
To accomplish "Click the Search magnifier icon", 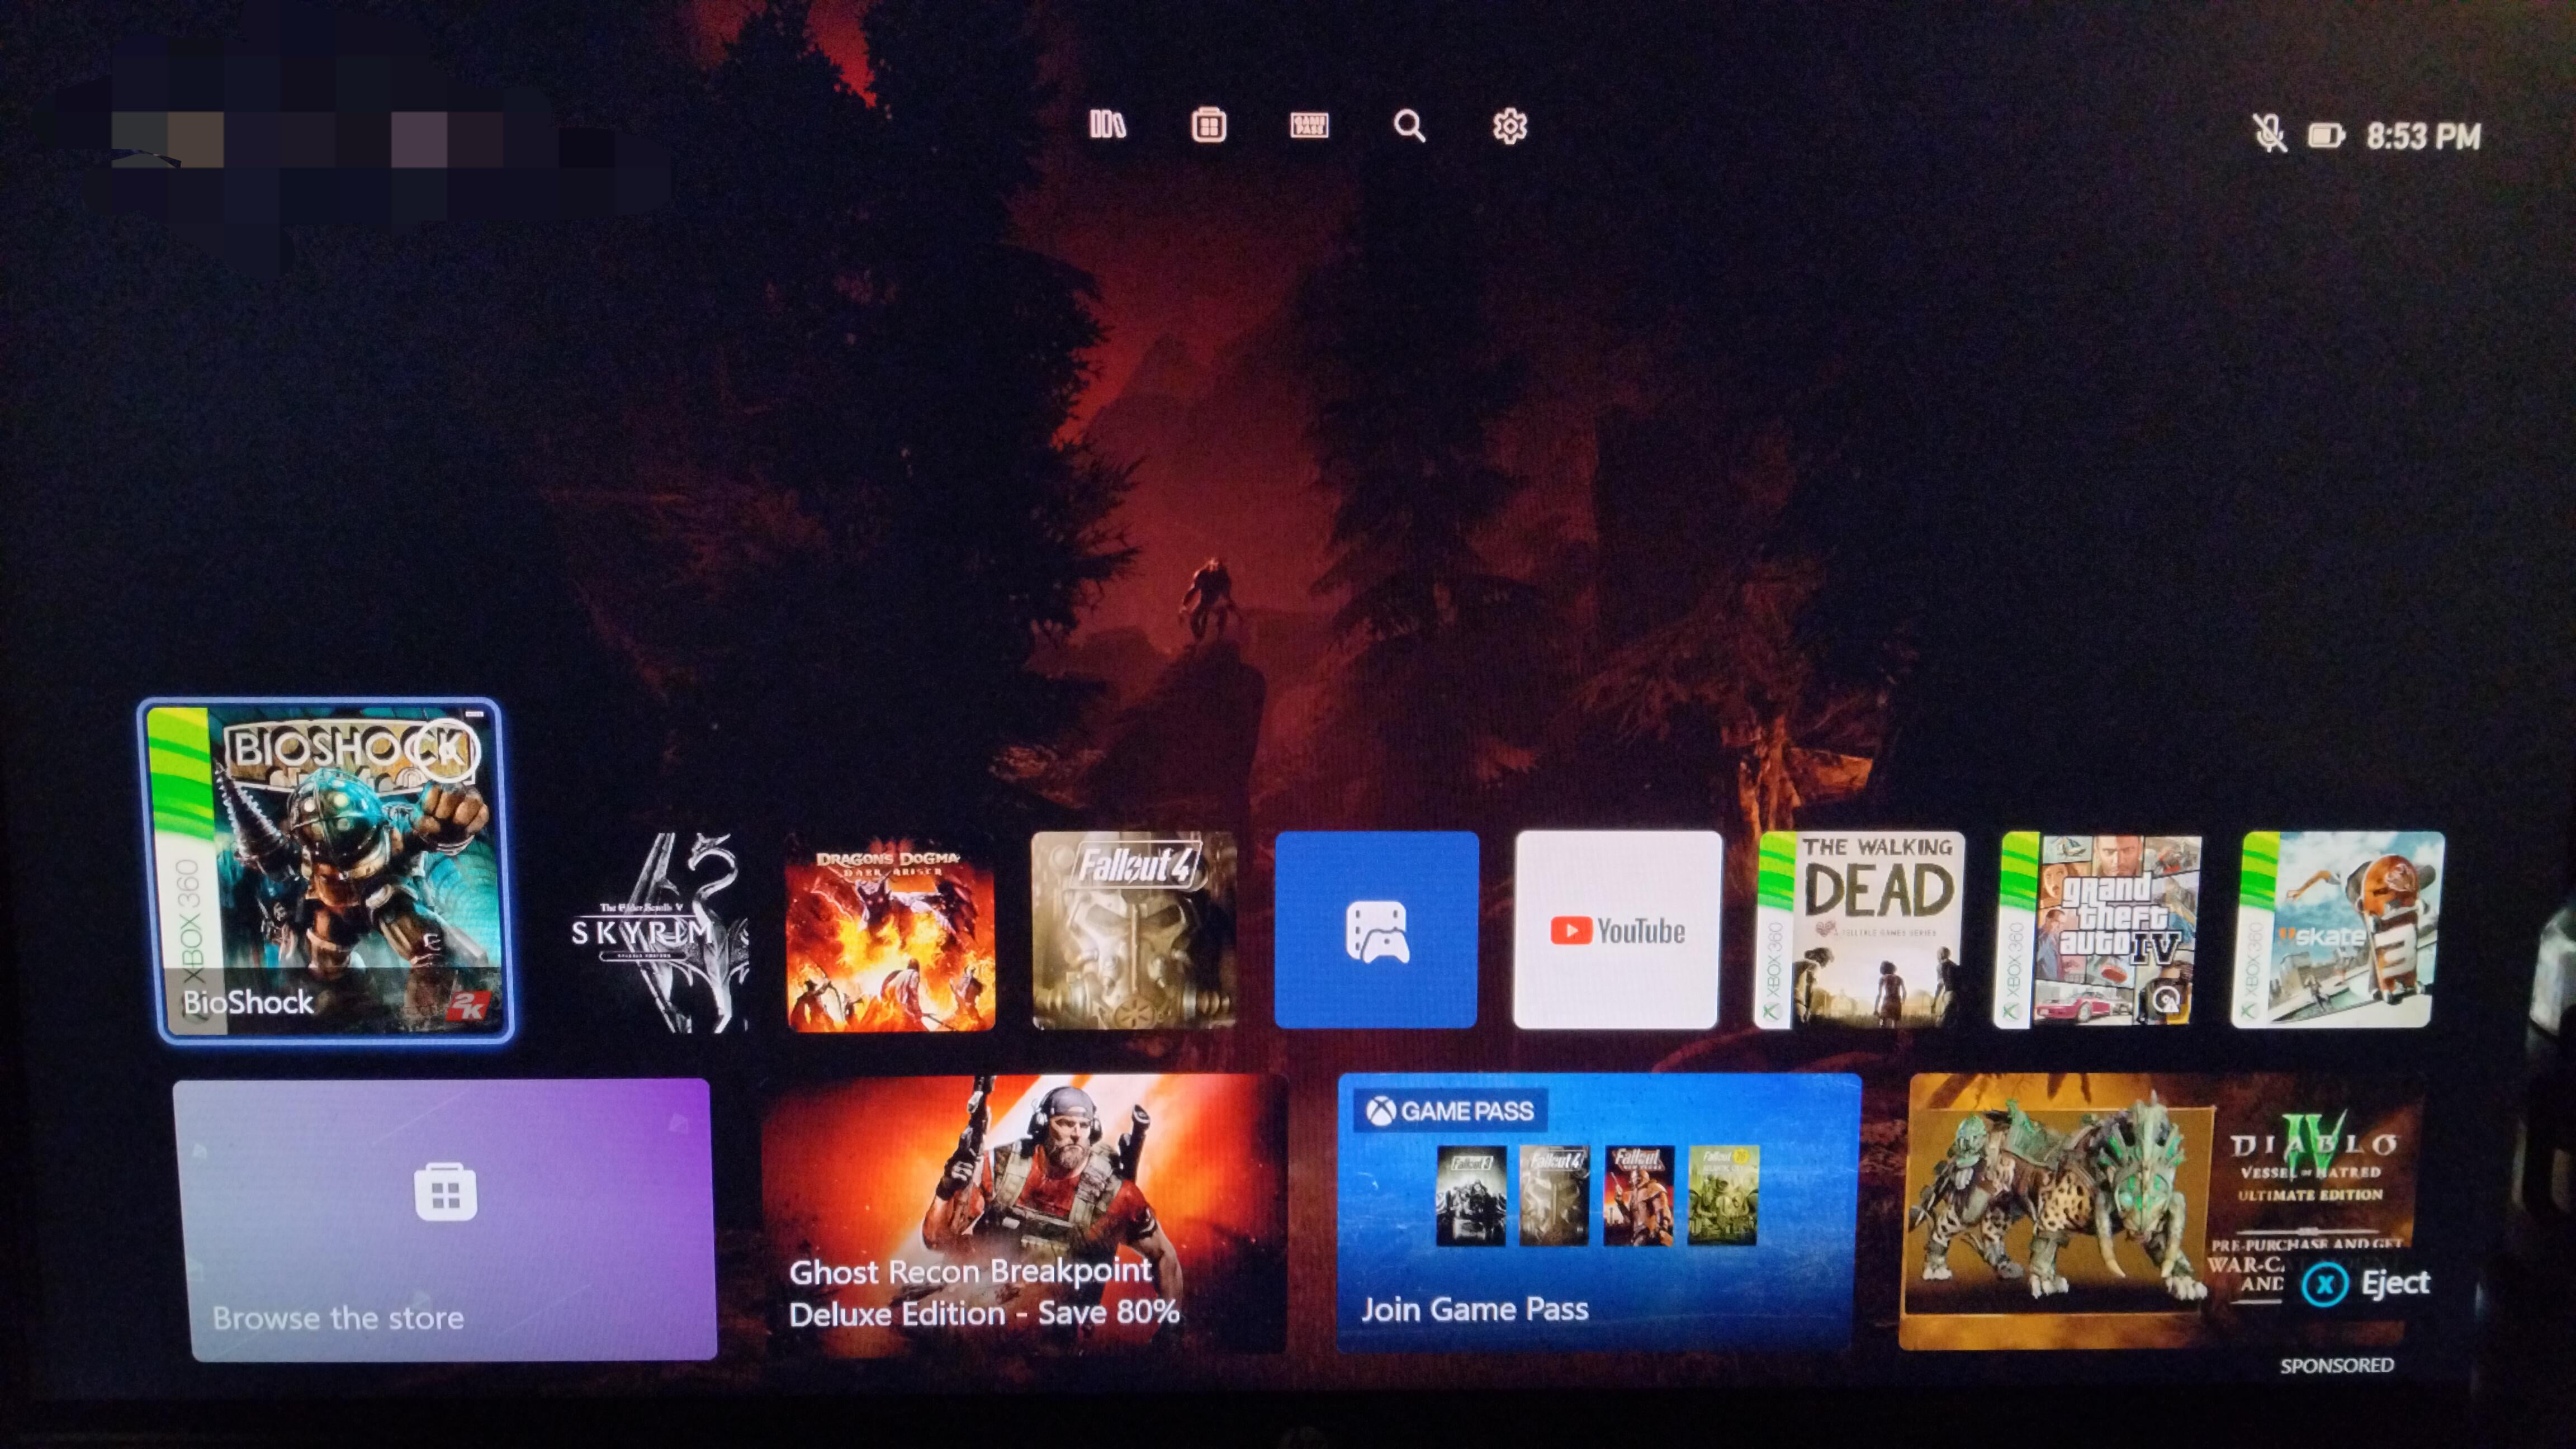I will [x=1409, y=126].
